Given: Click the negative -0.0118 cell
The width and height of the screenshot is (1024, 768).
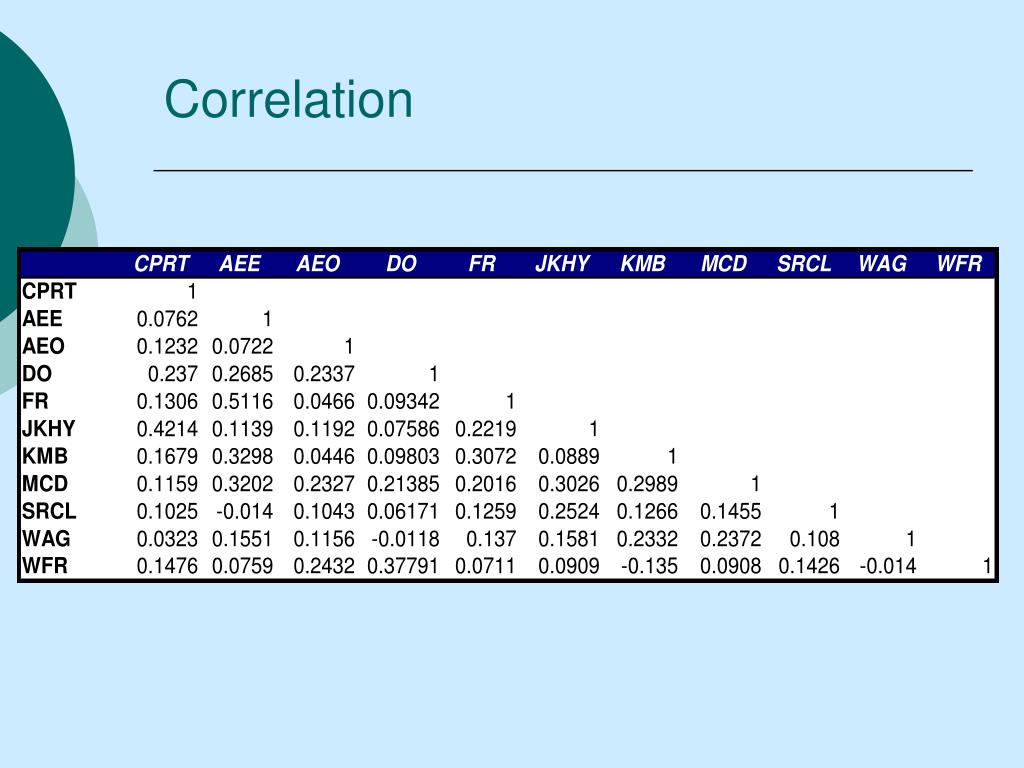Looking at the screenshot, I should point(406,538).
